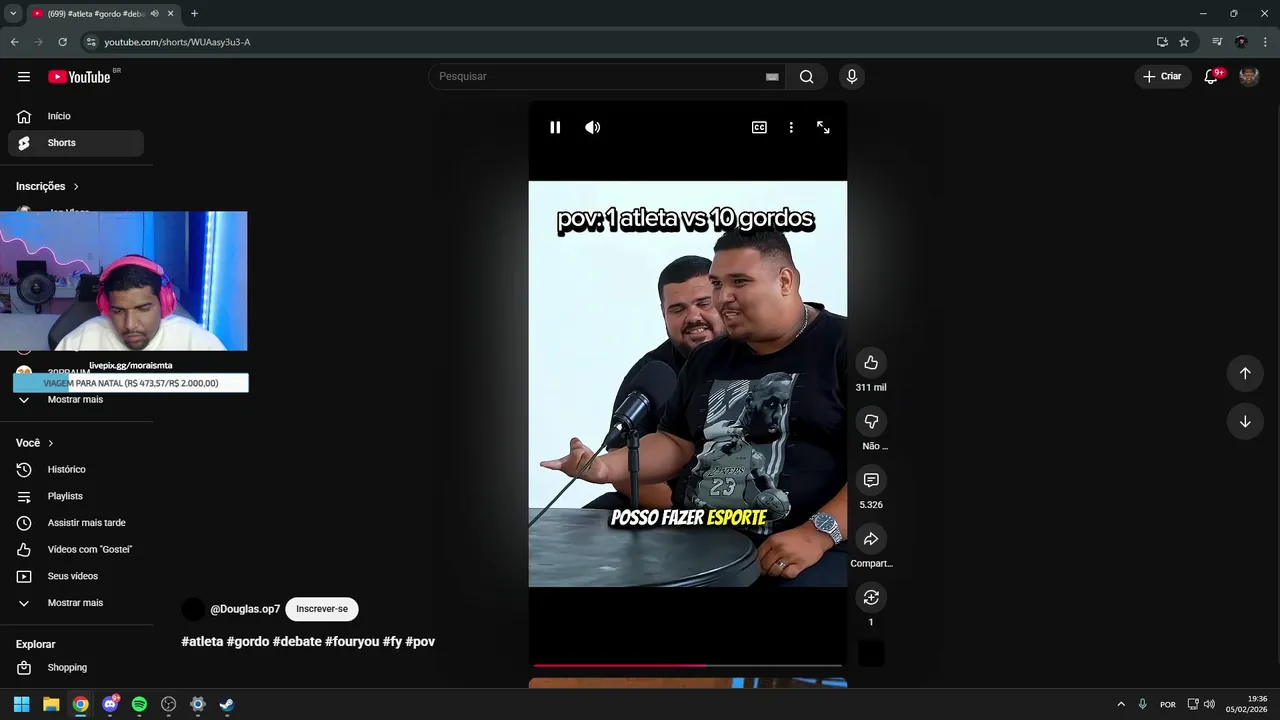Open Histórico in the sidebar
The width and height of the screenshot is (1280, 720).
click(x=76, y=469)
